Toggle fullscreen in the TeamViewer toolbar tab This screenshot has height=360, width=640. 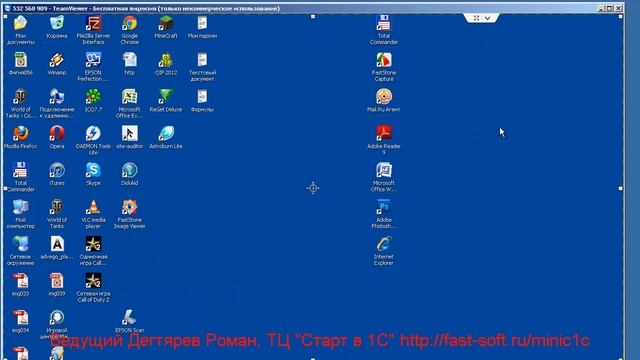point(476,18)
